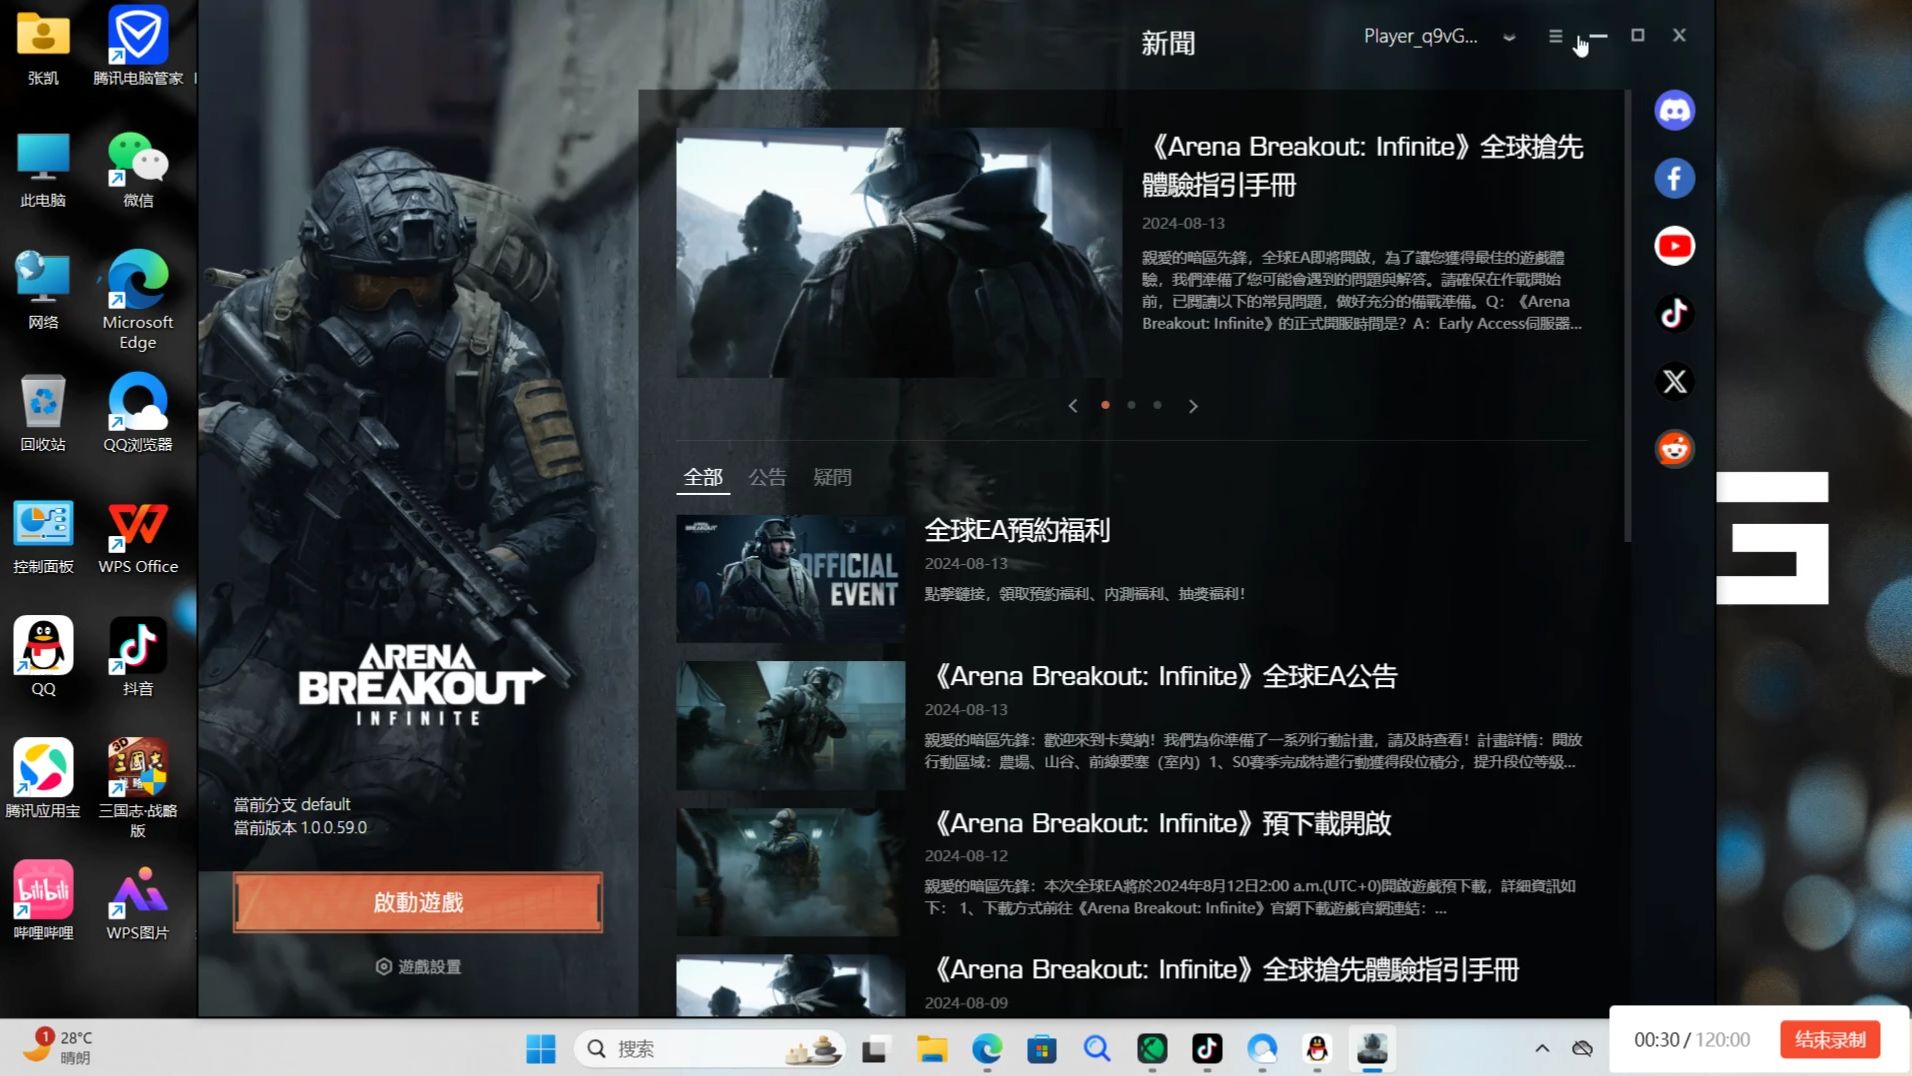Click the 全球EA公告 article thumbnail
Image resolution: width=1912 pixels, height=1076 pixels.
(790, 725)
